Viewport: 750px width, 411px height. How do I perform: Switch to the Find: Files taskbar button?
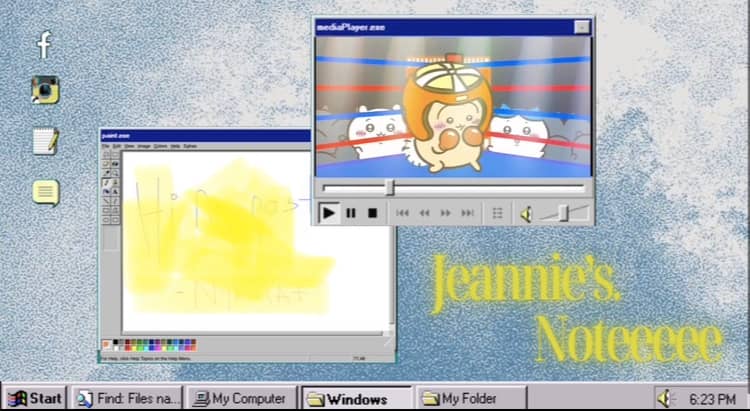click(127, 398)
